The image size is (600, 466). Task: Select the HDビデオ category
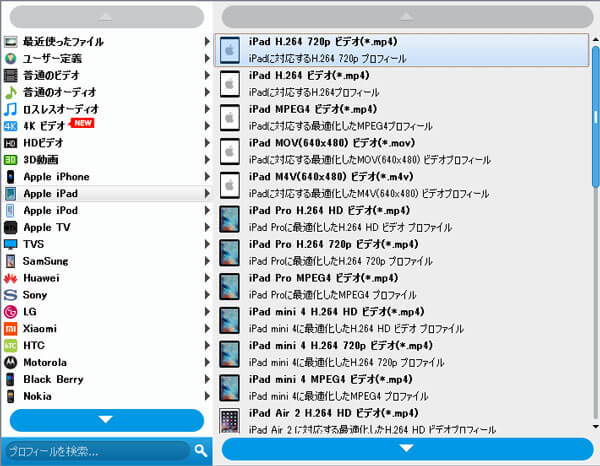44,143
